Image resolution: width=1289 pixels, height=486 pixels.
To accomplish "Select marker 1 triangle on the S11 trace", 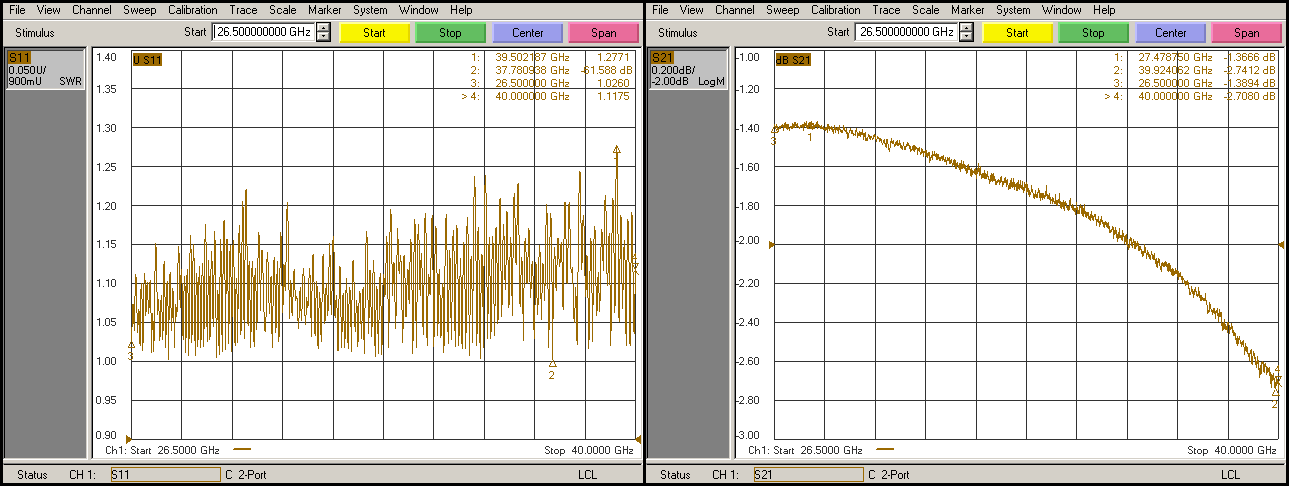I will [616, 151].
